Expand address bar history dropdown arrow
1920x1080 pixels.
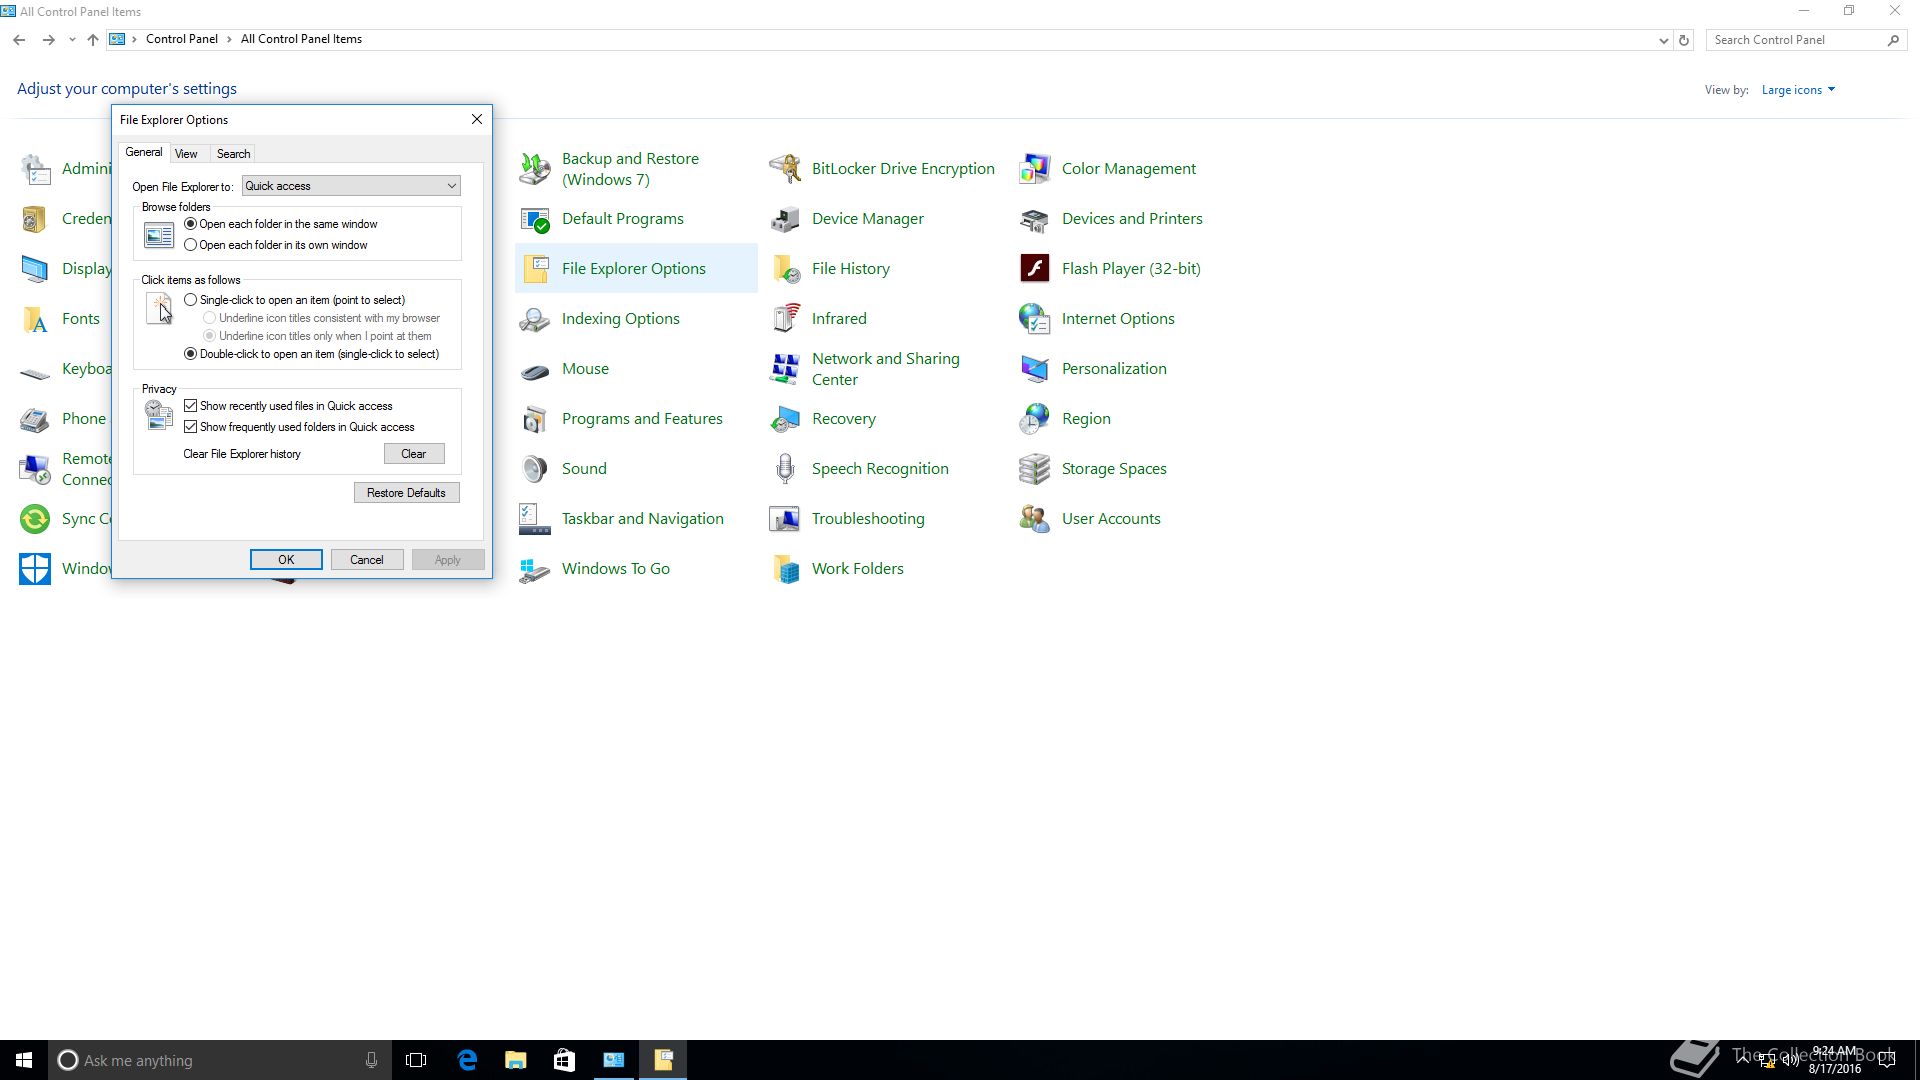point(1663,40)
